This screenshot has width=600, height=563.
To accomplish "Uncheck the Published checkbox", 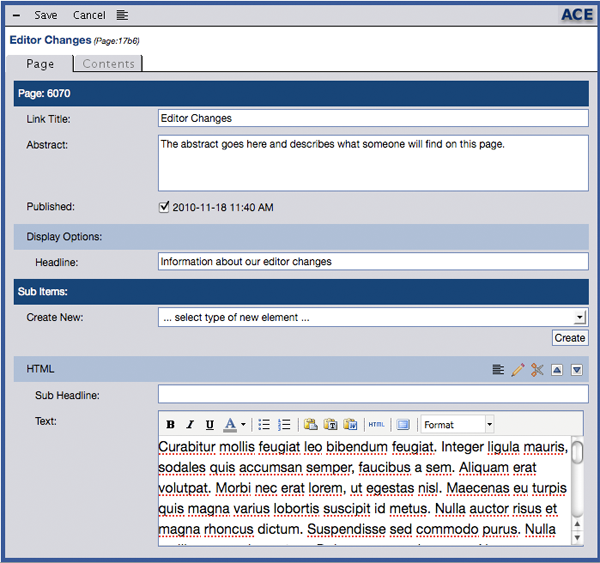I will [165, 208].
